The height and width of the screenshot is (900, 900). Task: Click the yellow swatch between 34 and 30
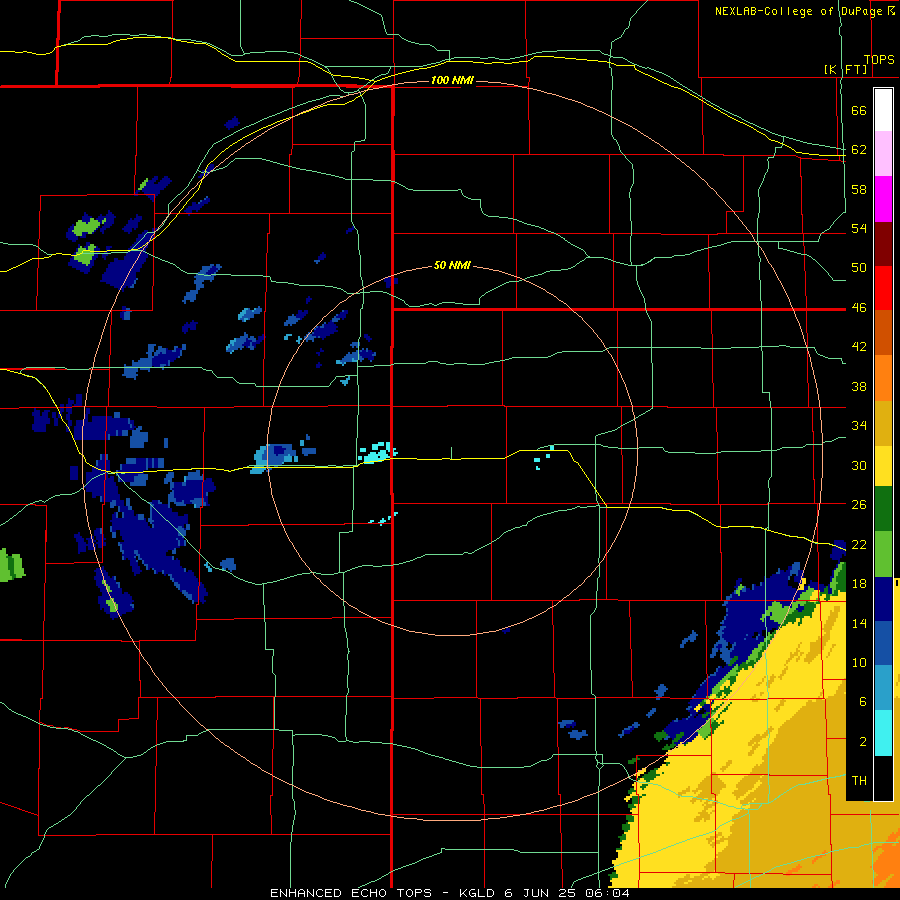pyautogui.click(x=883, y=466)
